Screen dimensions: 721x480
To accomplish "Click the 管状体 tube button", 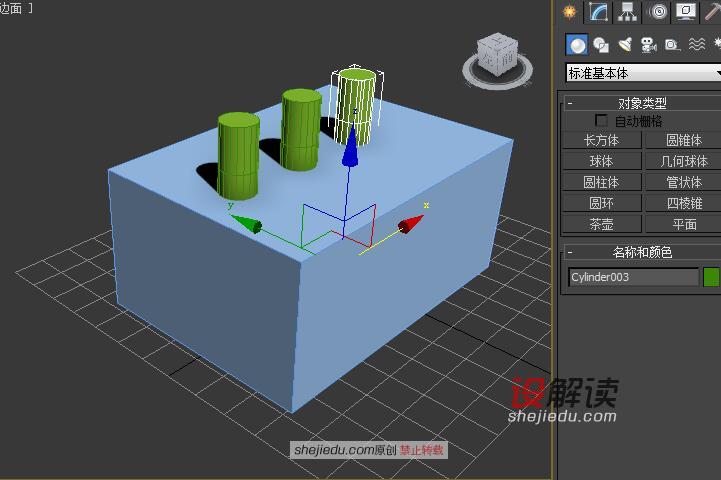I will (x=684, y=182).
